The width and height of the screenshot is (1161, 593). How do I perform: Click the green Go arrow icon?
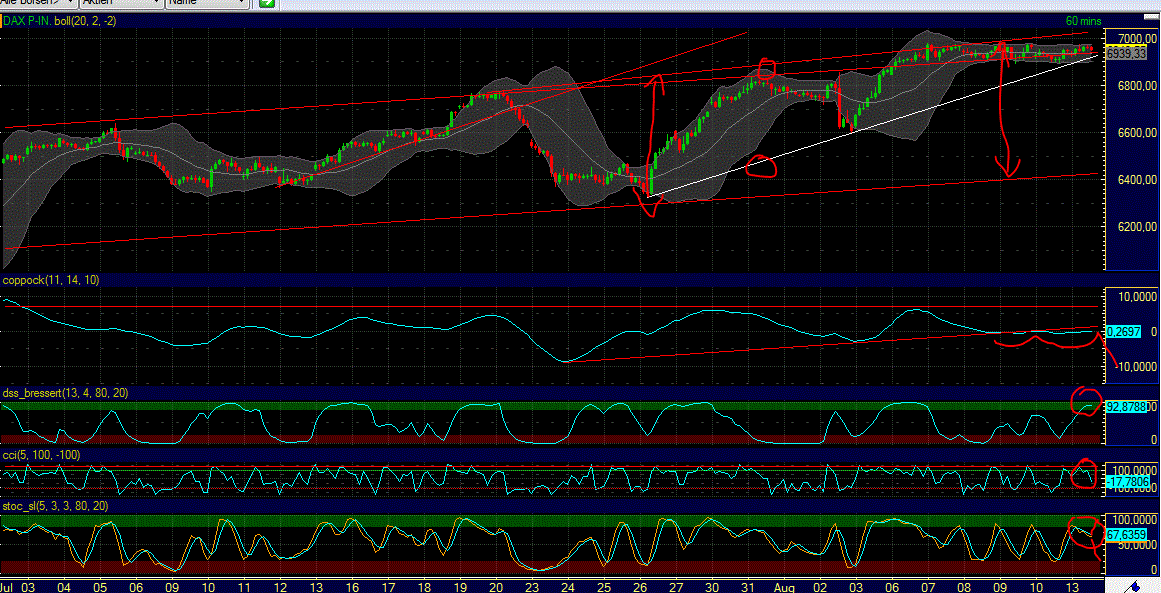263,5
